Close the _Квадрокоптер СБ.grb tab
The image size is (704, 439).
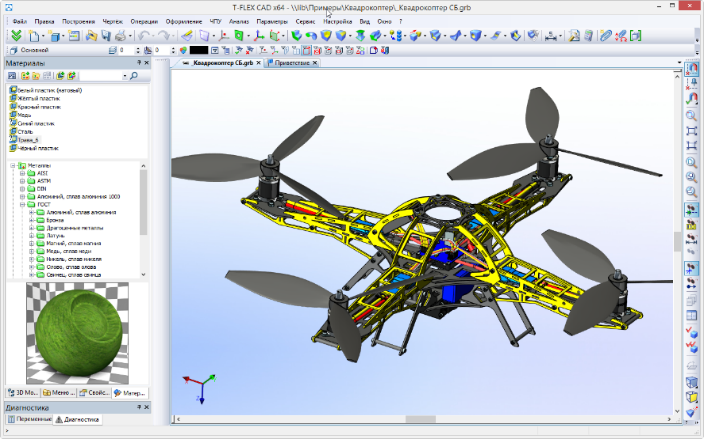259,63
